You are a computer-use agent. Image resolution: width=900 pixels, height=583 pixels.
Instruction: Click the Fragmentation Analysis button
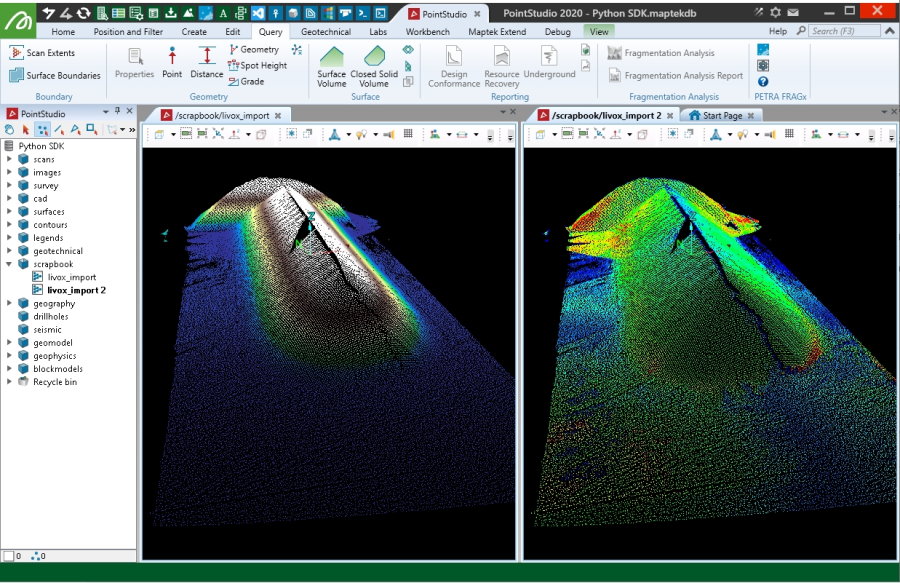coord(661,53)
